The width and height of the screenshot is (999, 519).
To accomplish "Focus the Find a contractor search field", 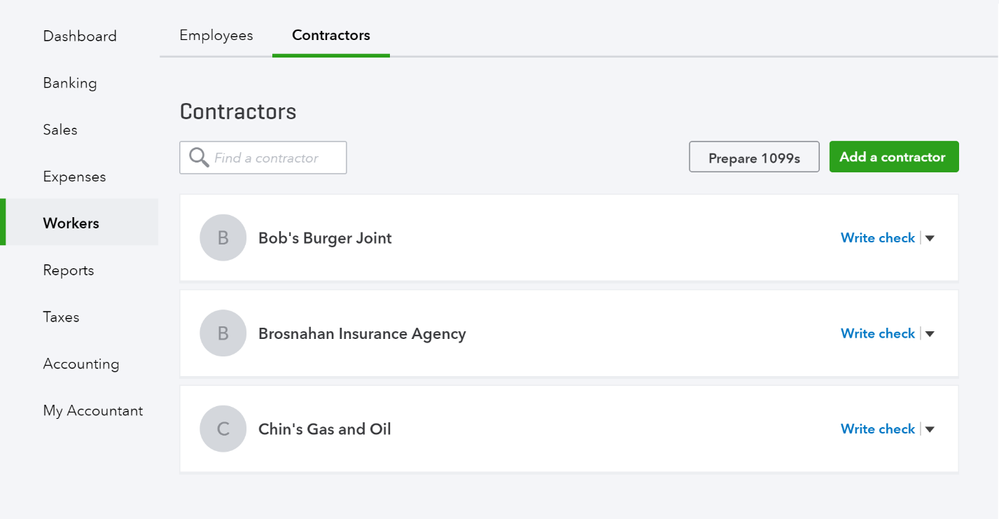I will (277, 158).
